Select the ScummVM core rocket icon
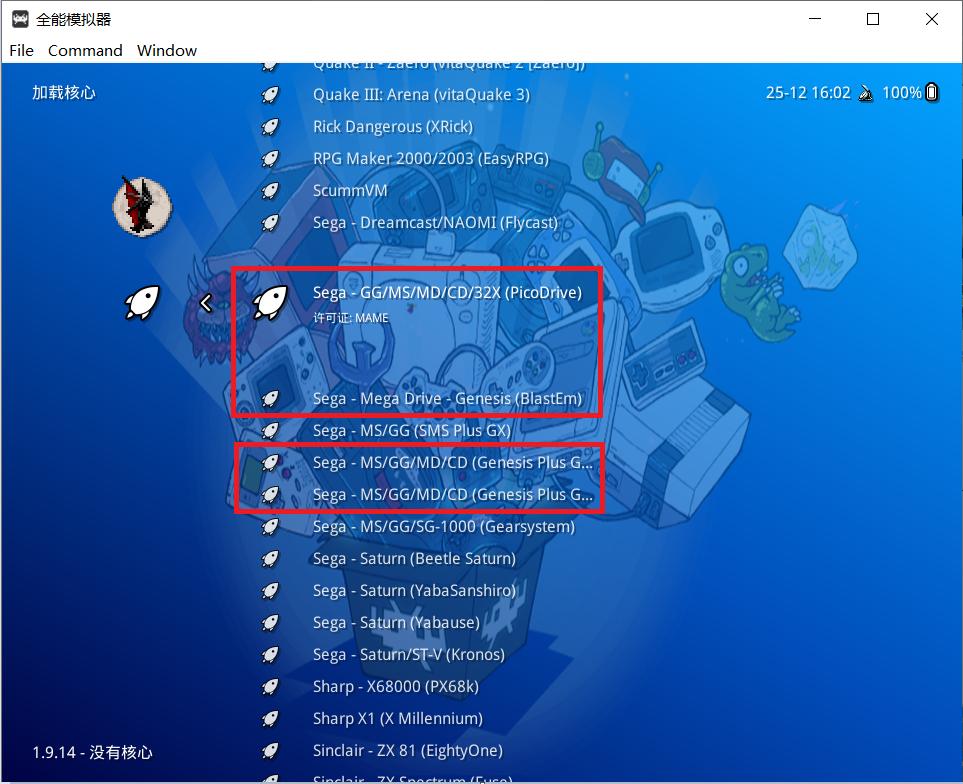Viewport: 963px width, 784px height. tap(270, 191)
